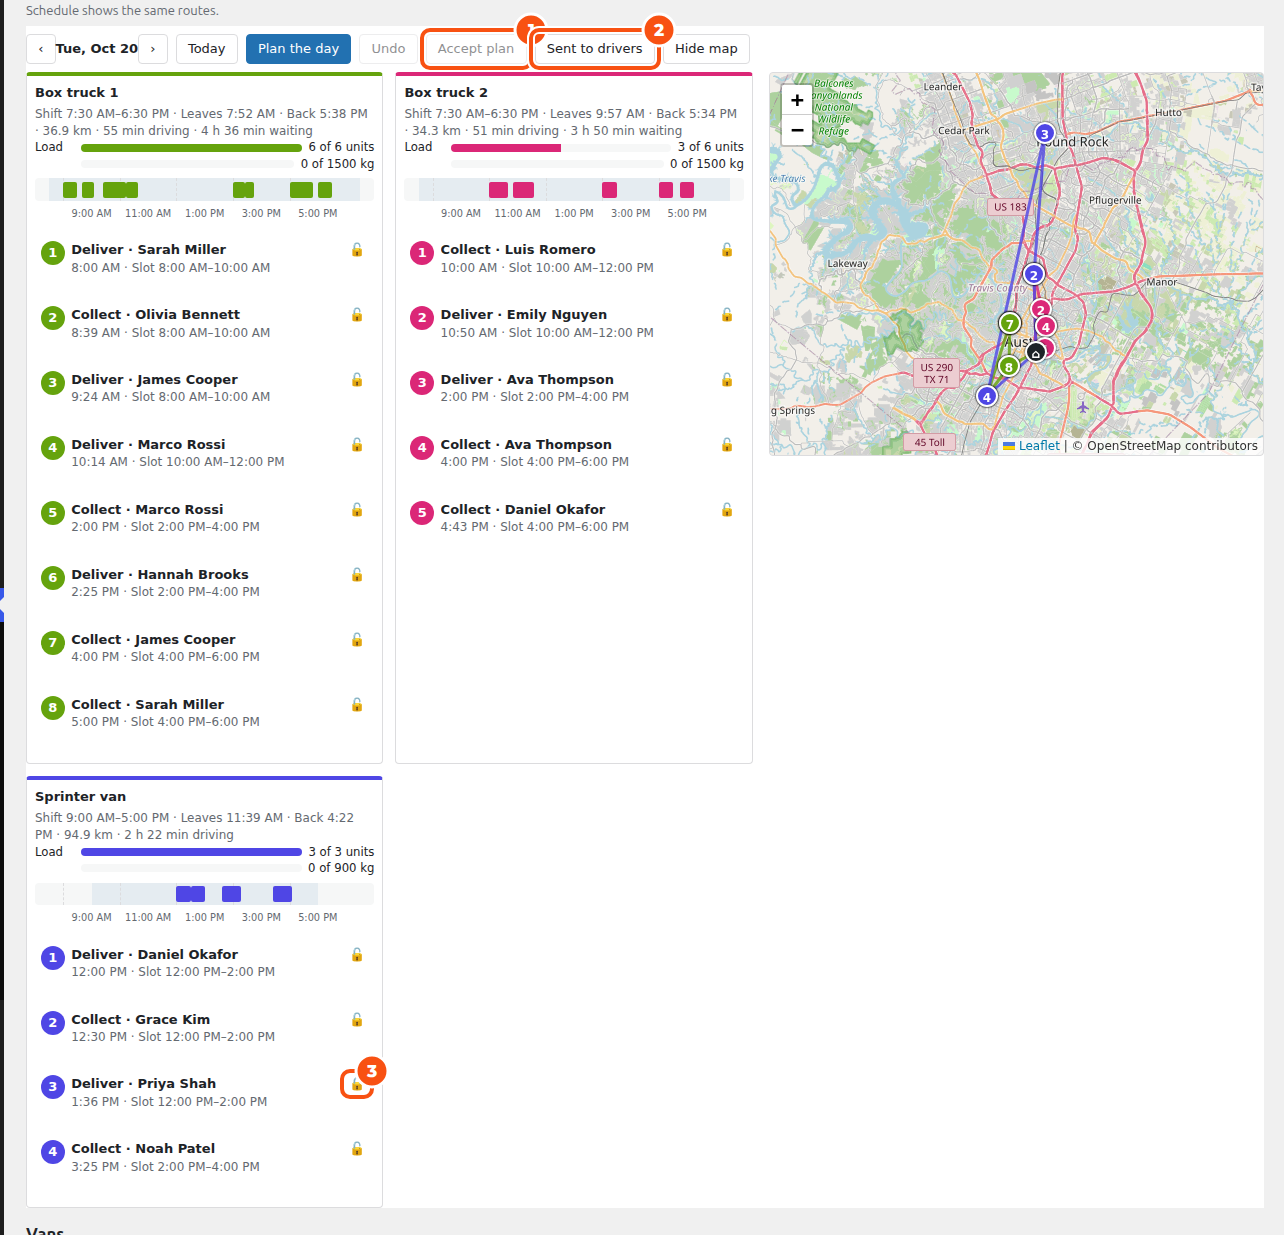This screenshot has height=1235, width=1284.
Task: Click the Accept plan button
Action: click(x=476, y=49)
